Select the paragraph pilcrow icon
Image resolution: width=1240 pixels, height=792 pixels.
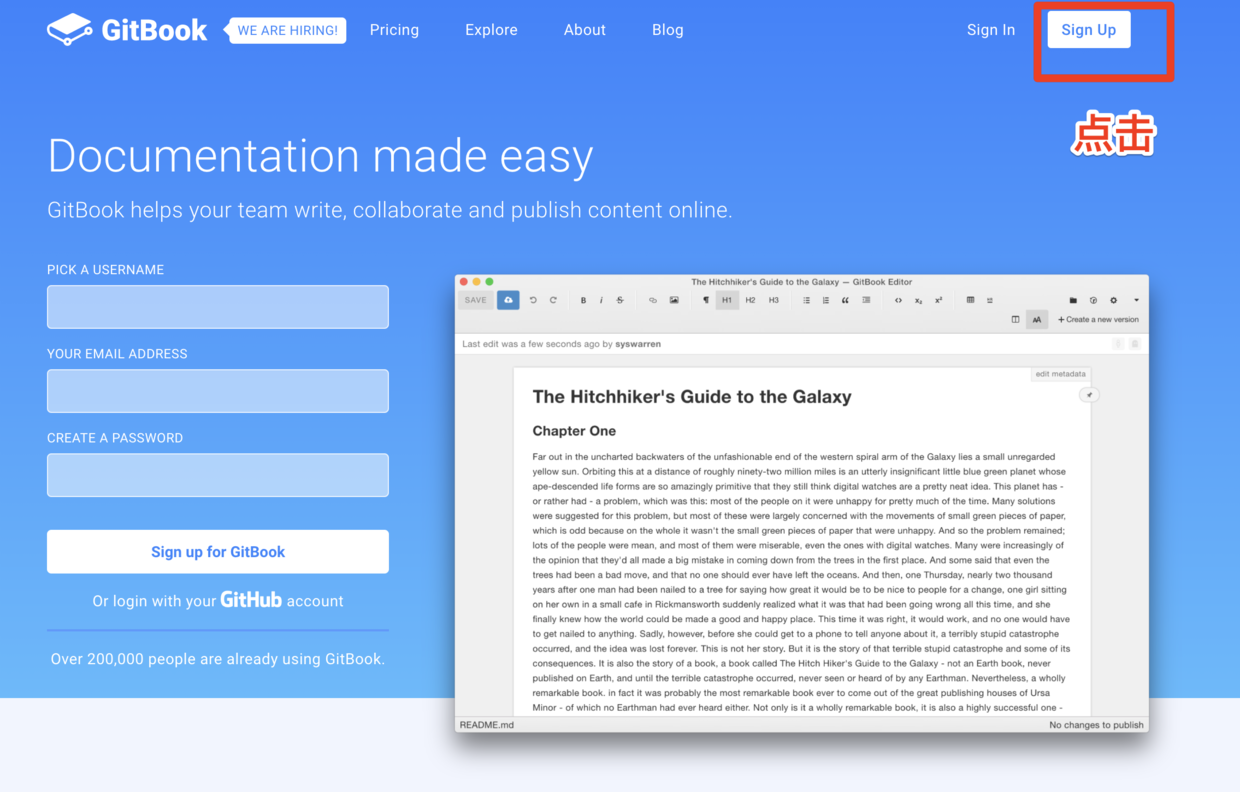click(x=706, y=300)
